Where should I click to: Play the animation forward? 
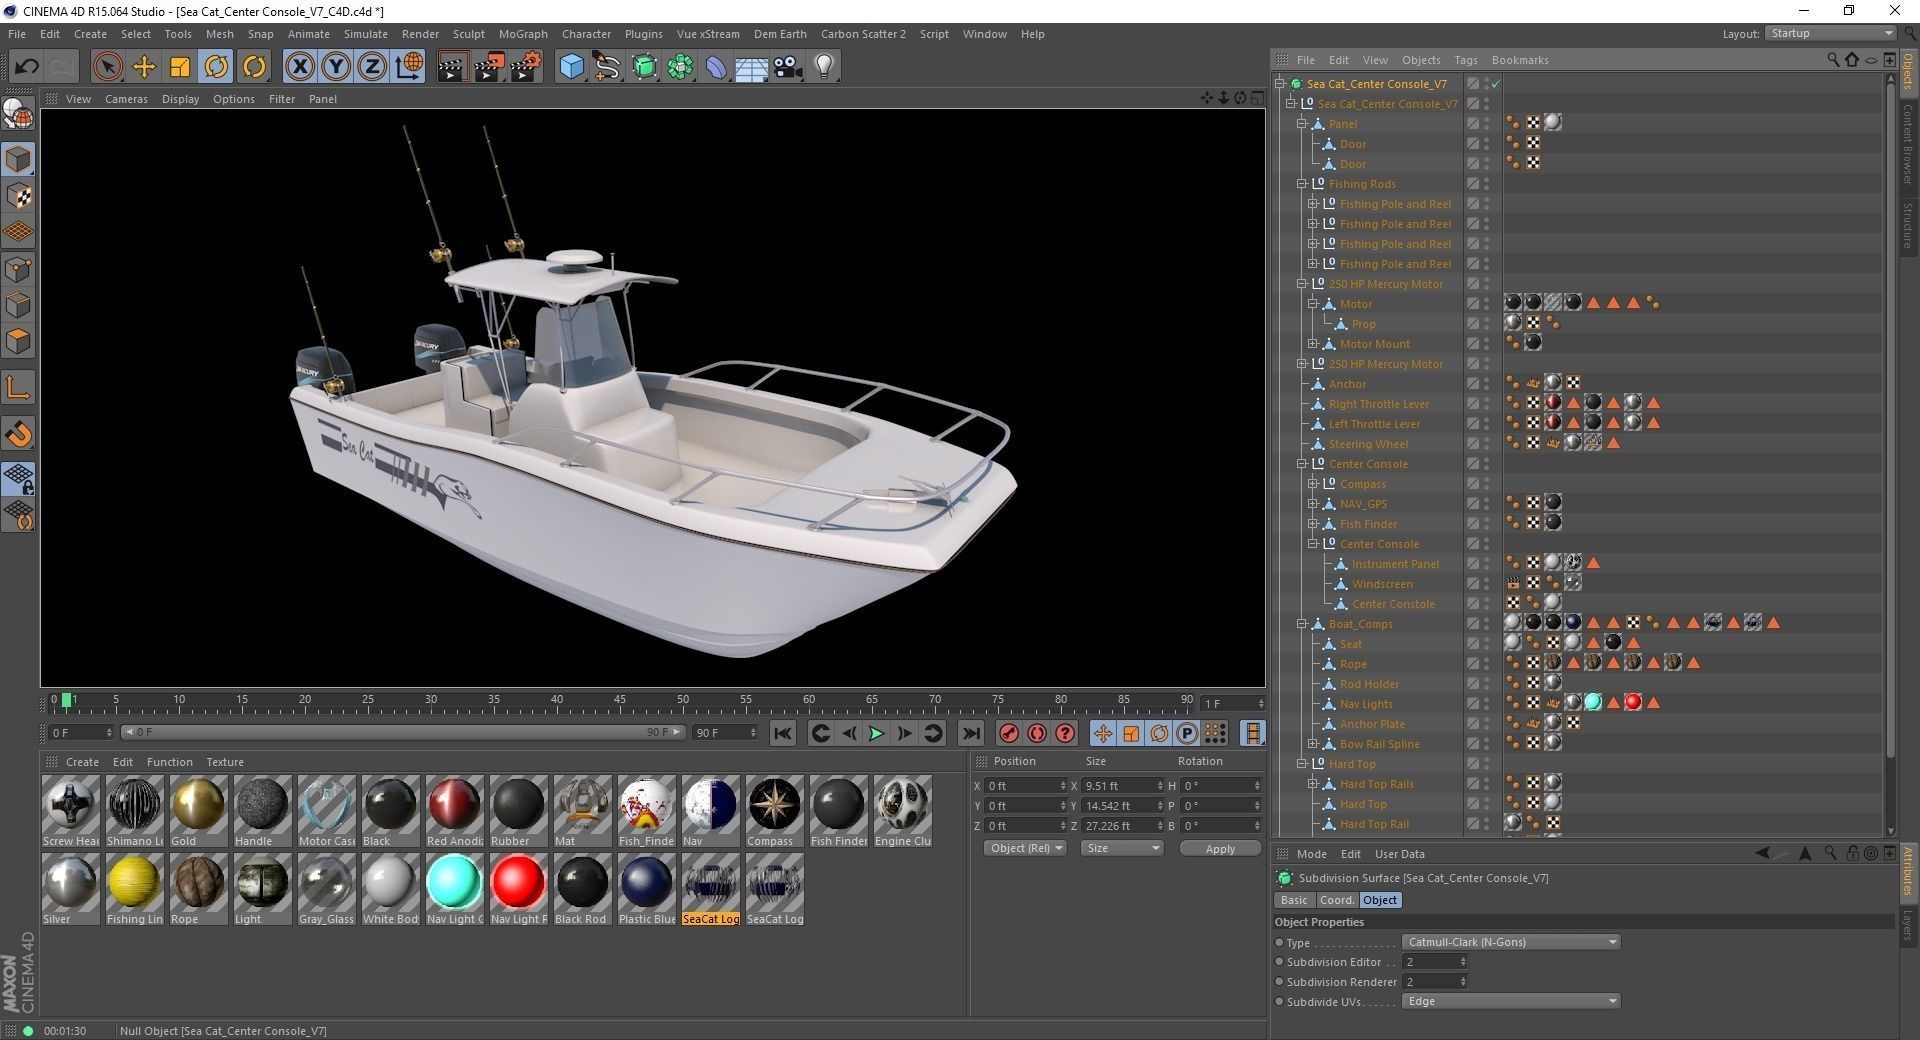click(x=876, y=734)
